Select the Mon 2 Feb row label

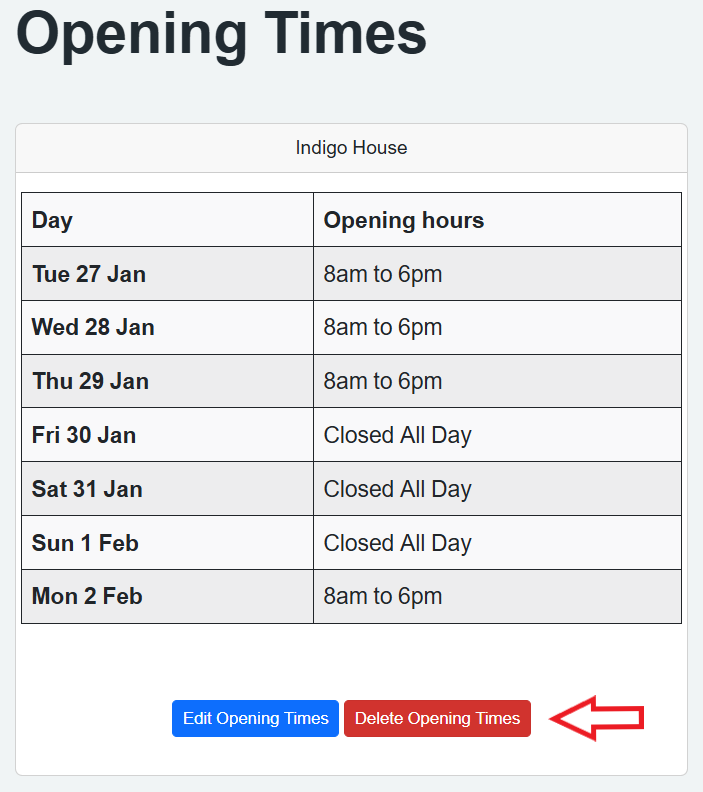87,597
